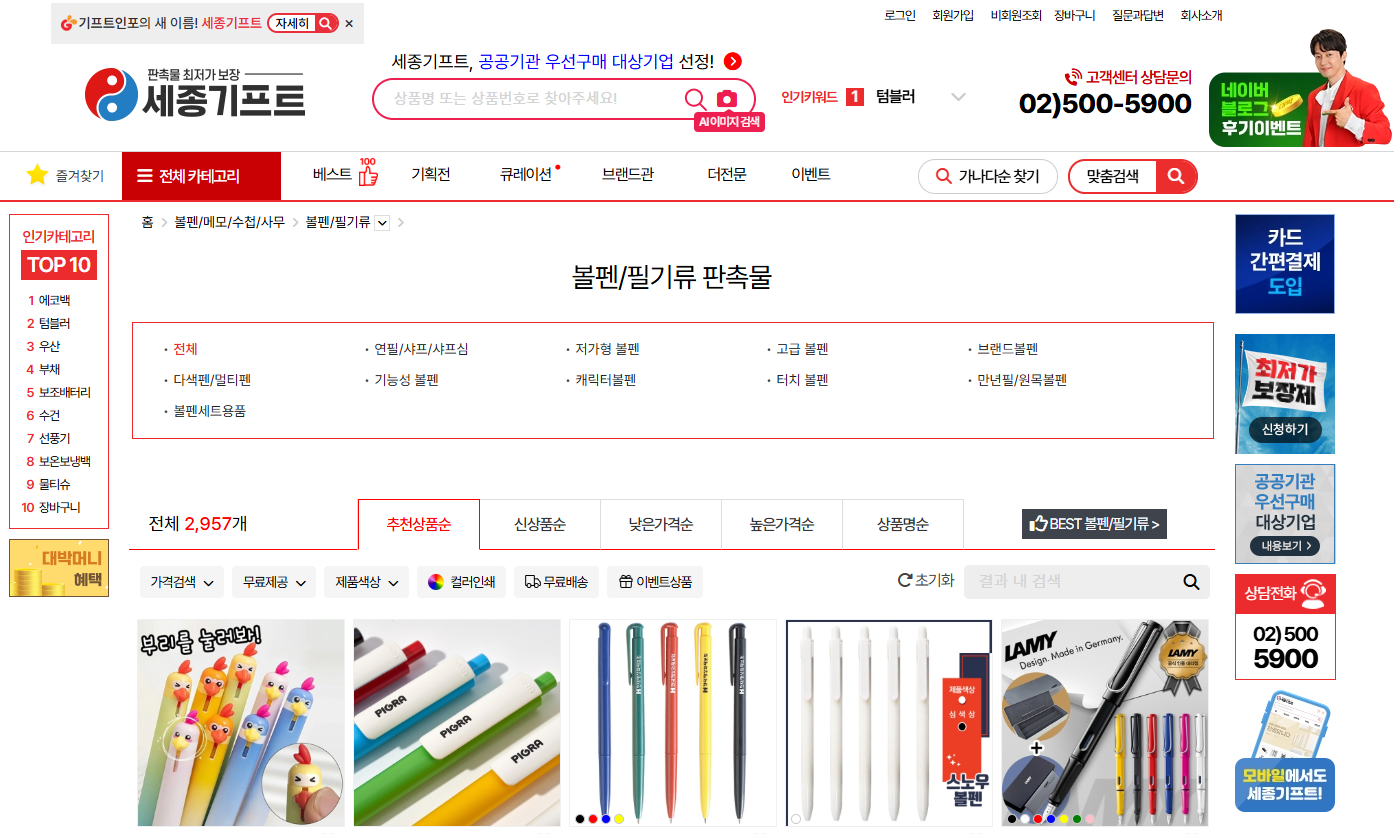Click the 카드 간편결제 도입 banner
The image size is (1394, 834).
coord(1285,264)
